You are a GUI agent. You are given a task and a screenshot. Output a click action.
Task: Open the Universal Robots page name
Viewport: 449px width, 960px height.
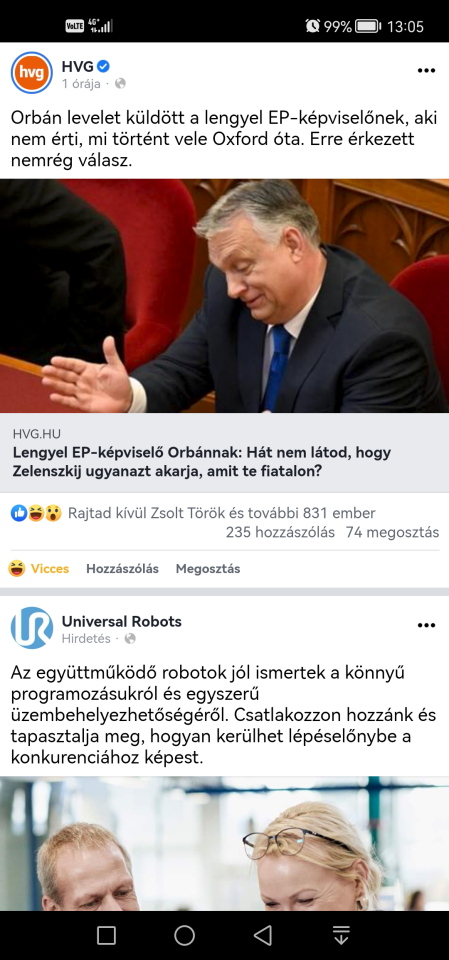pyautogui.click(x=121, y=621)
